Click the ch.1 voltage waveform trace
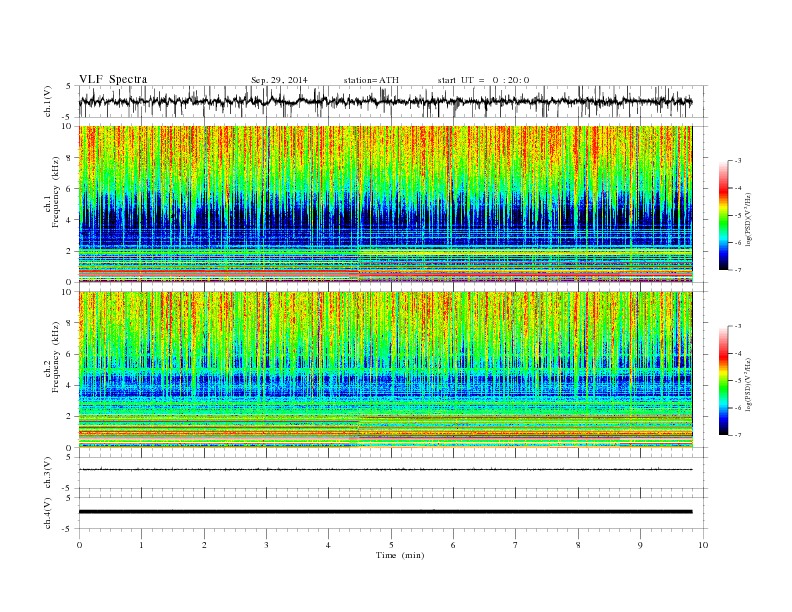 coord(385,101)
